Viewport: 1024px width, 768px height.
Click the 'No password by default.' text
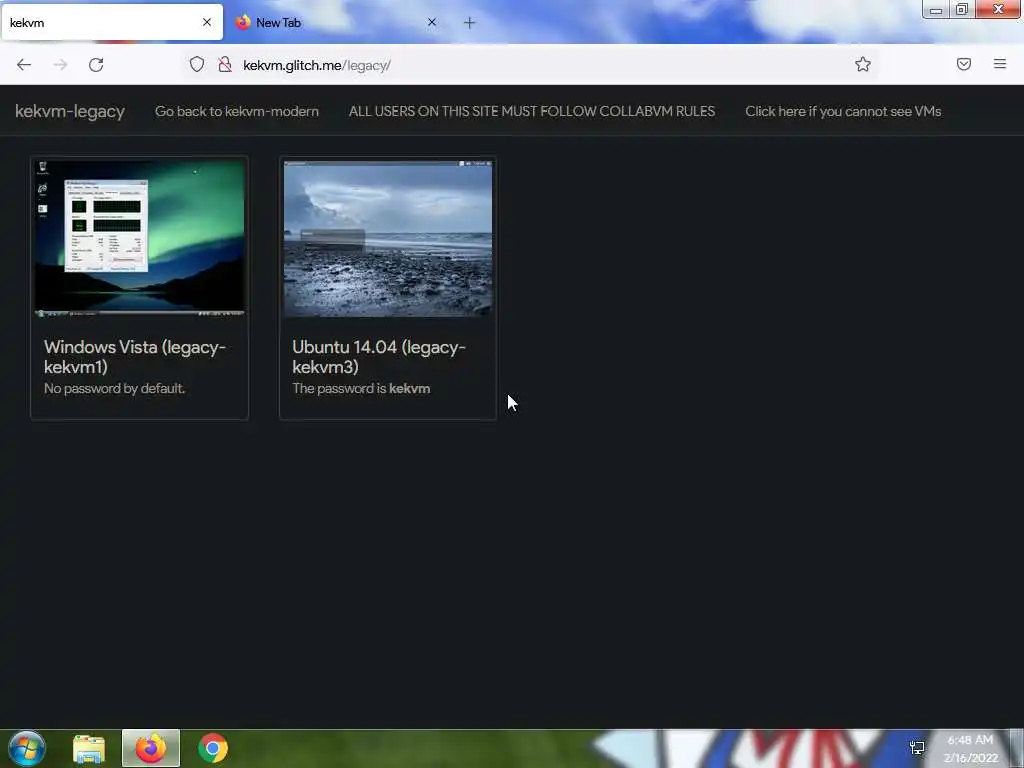point(114,389)
